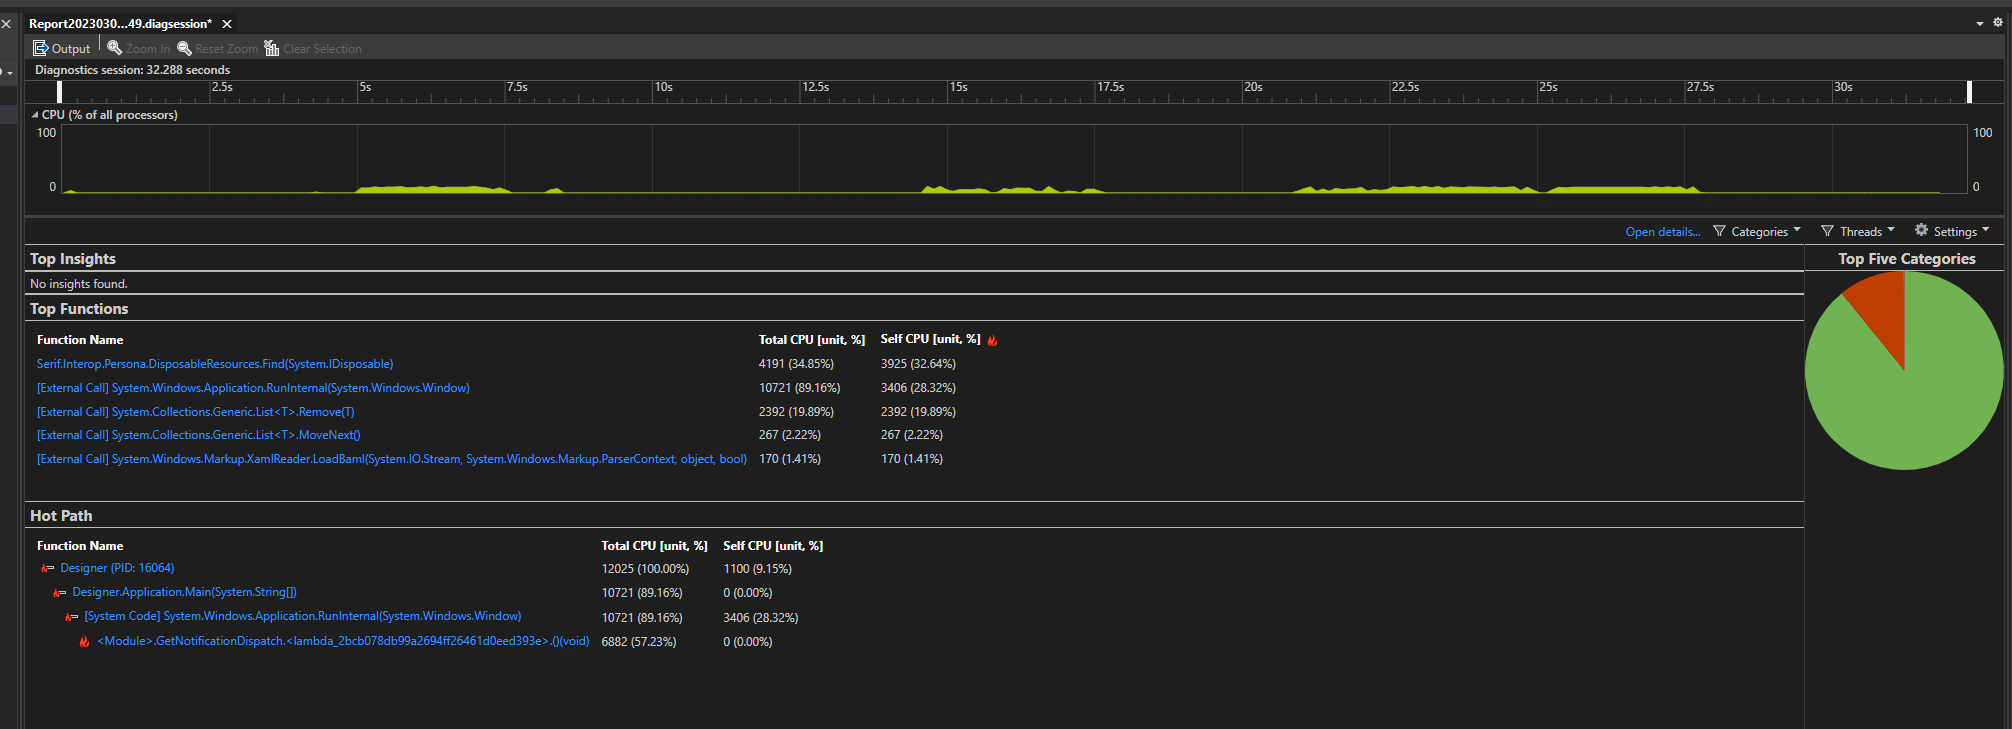This screenshot has width=2012, height=729.
Task: Click the orange slice of the pie chart
Action: [1880, 310]
